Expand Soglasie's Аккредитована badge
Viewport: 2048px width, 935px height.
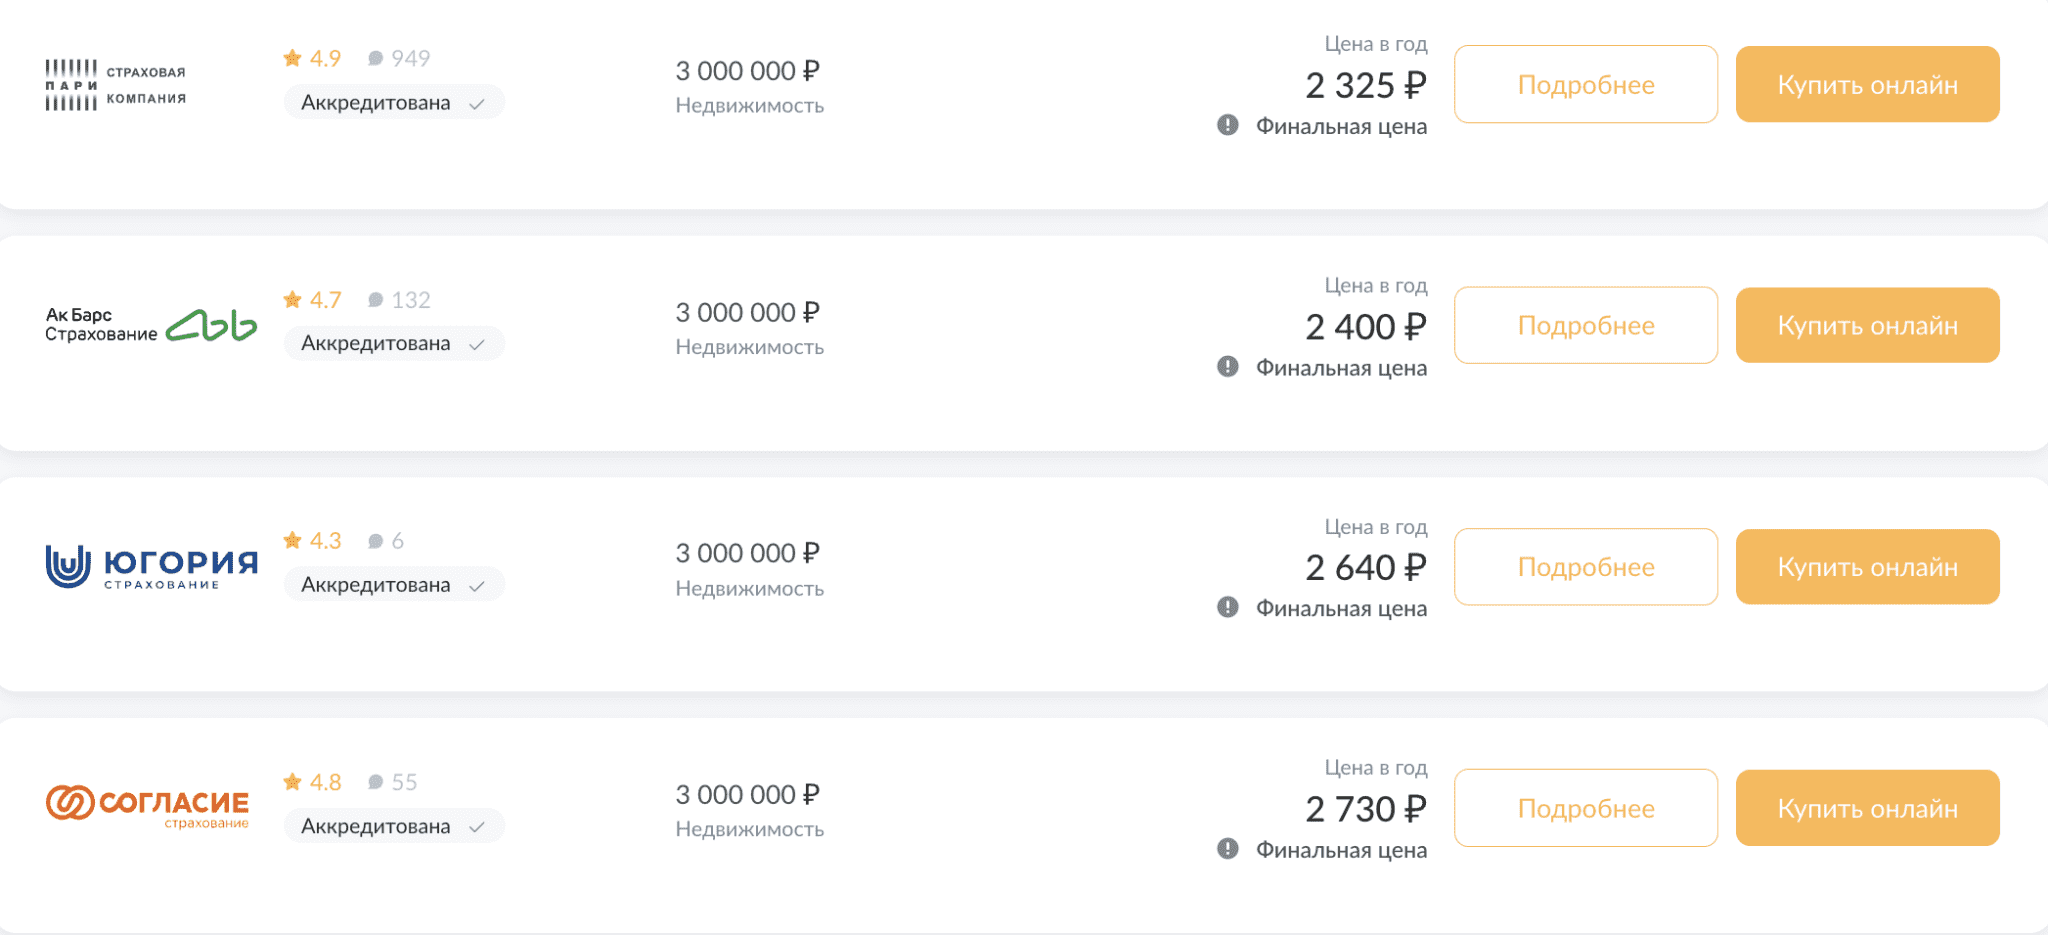click(x=393, y=827)
